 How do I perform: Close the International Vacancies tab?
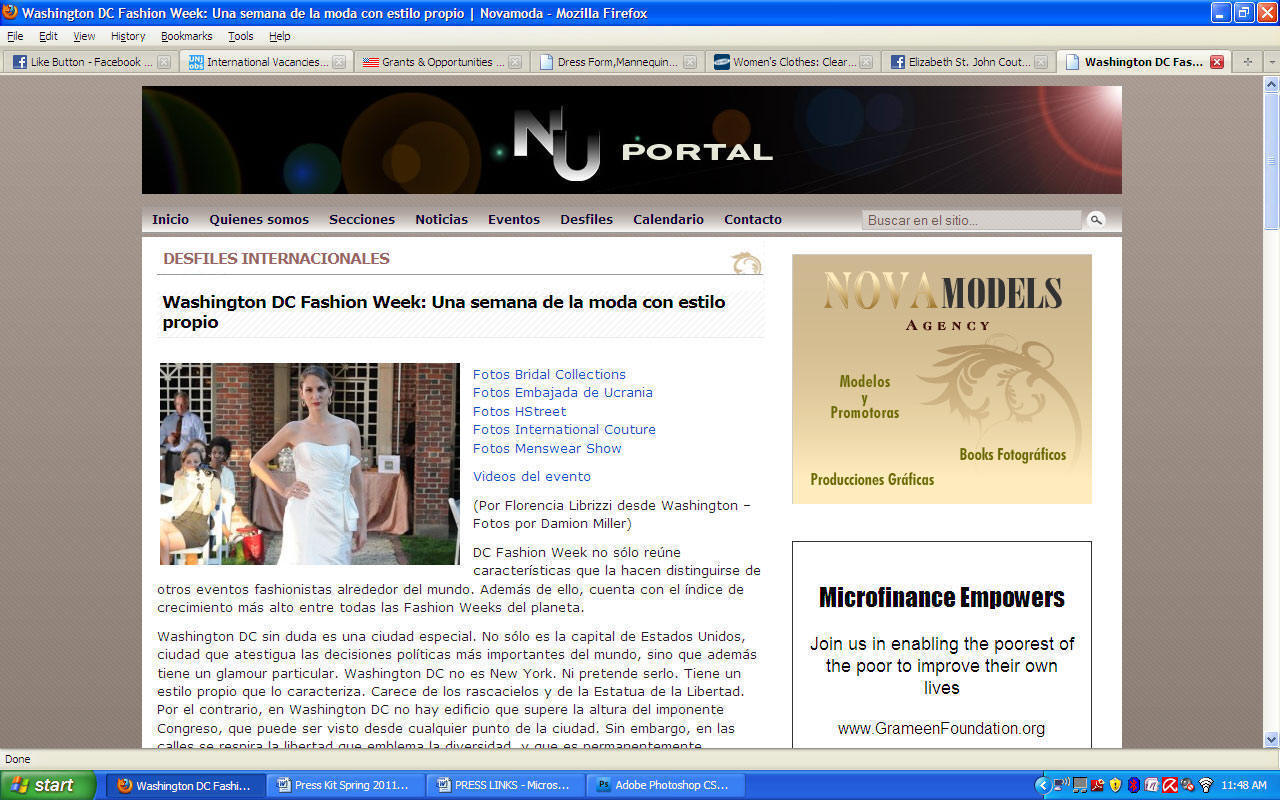coord(339,62)
